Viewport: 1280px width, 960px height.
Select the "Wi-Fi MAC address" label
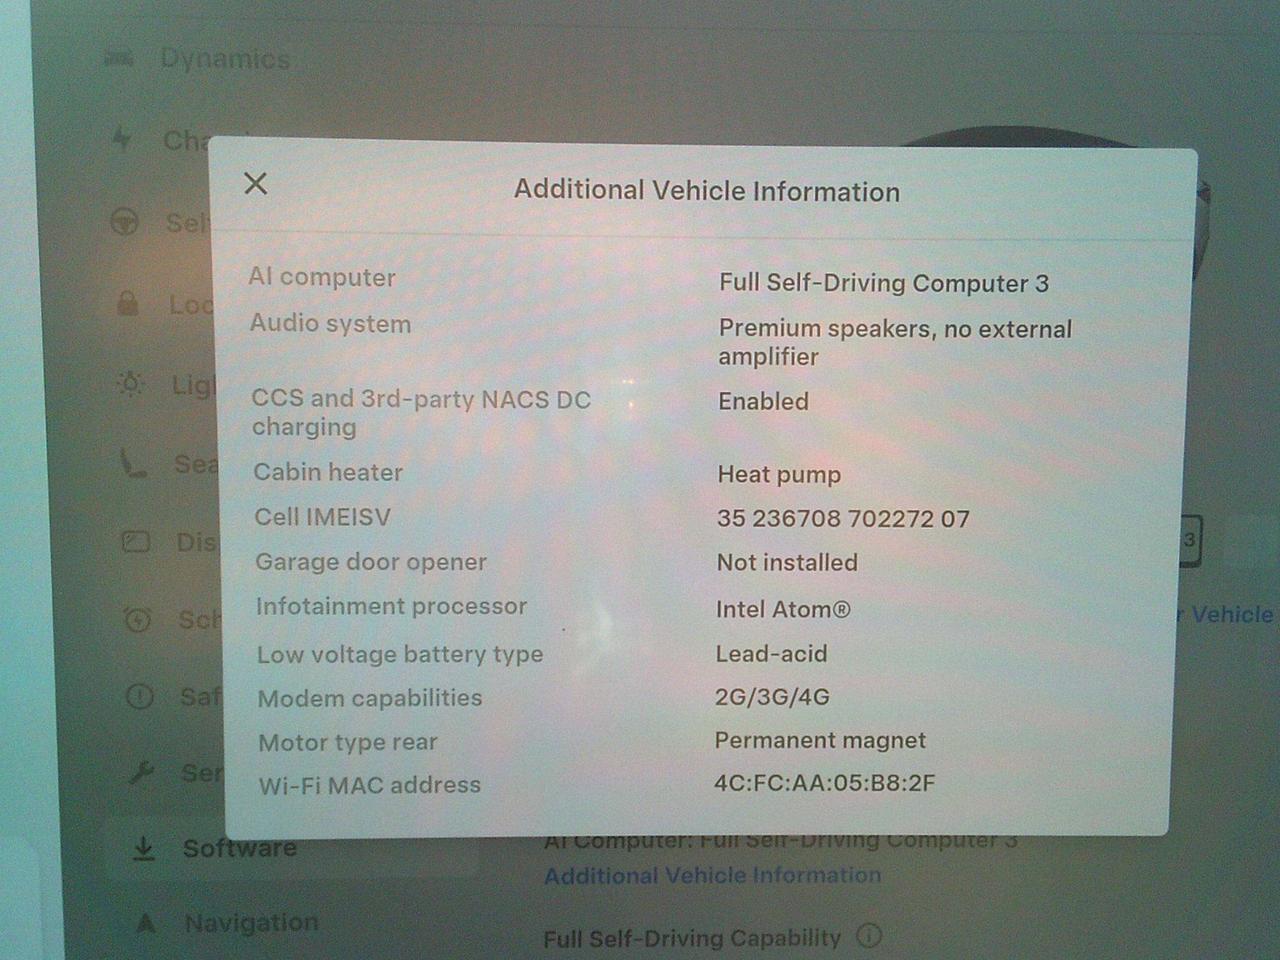(370, 785)
